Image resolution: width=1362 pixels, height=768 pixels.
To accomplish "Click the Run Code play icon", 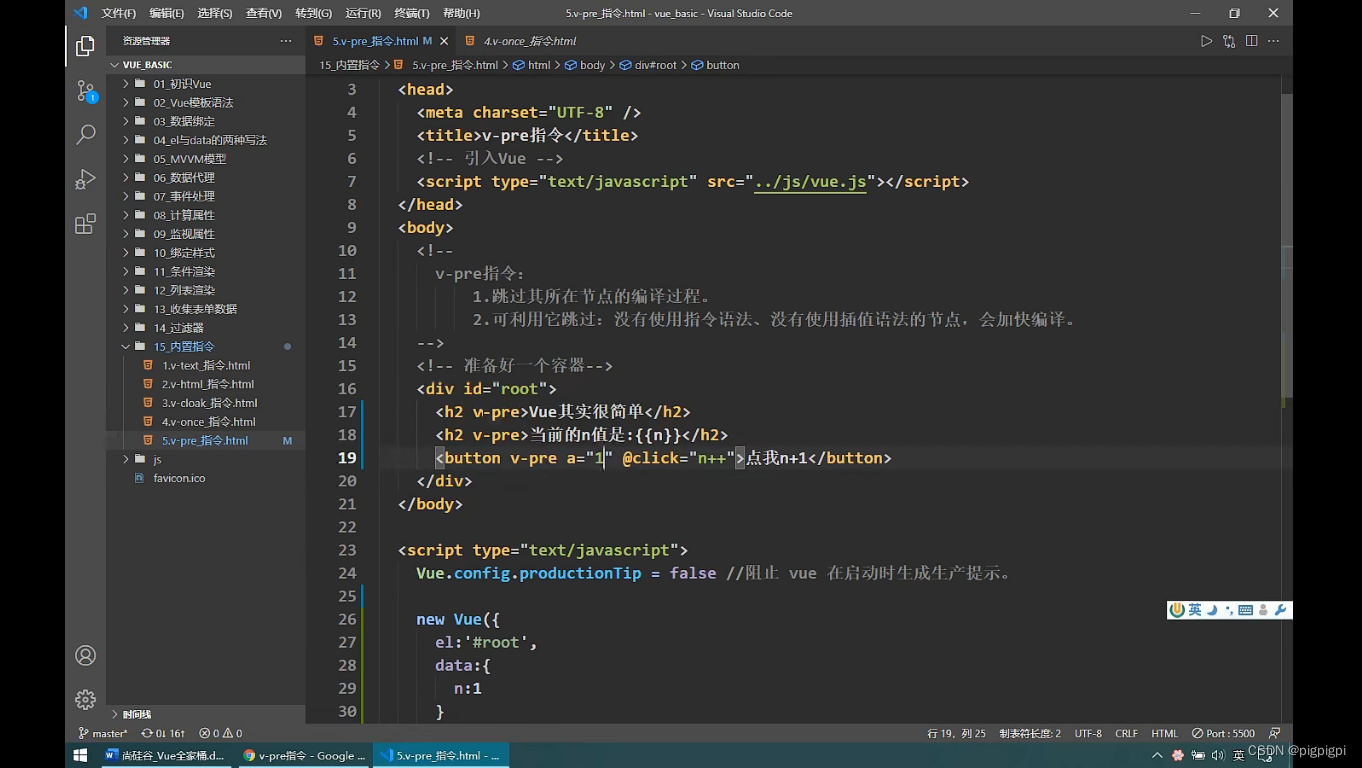I will tap(1206, 41).
